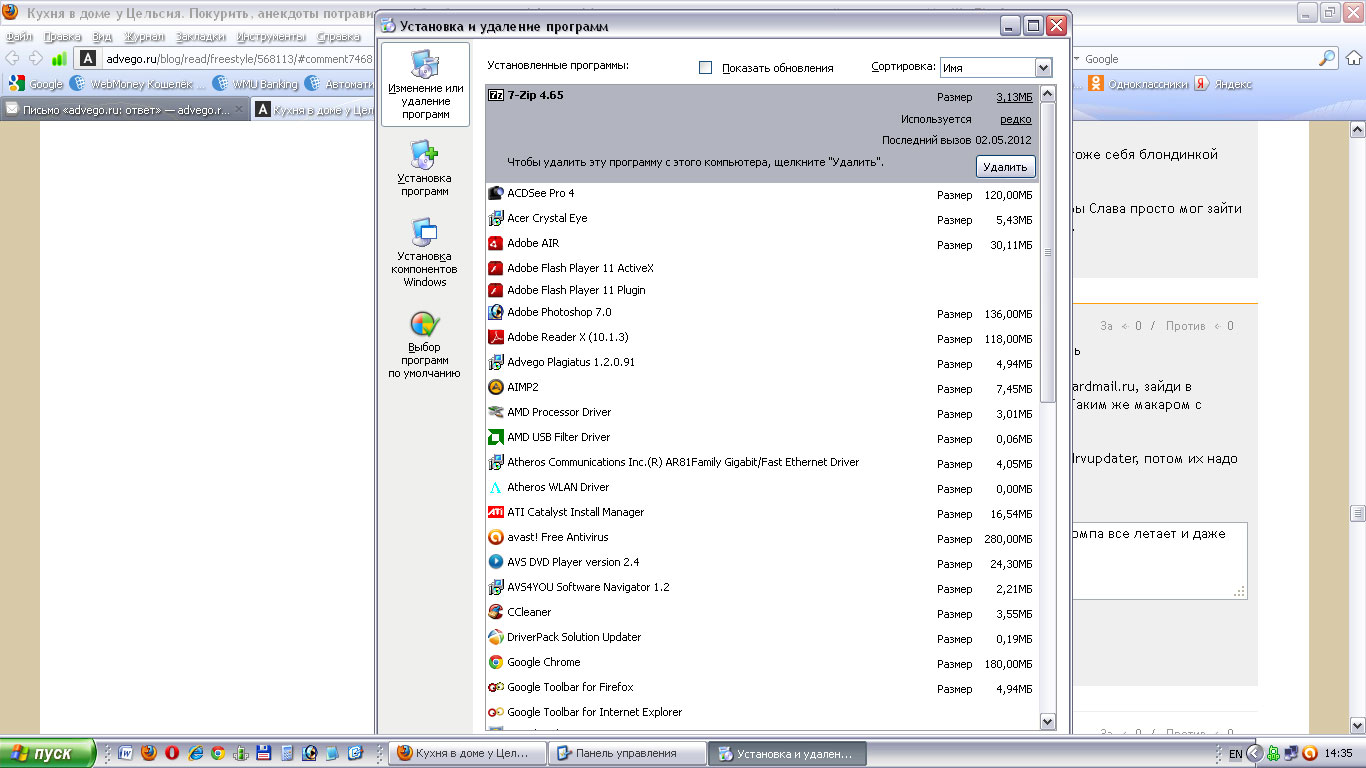This screenshot has height=768, width=1366.
Task: Open the Одноклассники bookmark in Firefox
Action: (x=1139, y=85)
